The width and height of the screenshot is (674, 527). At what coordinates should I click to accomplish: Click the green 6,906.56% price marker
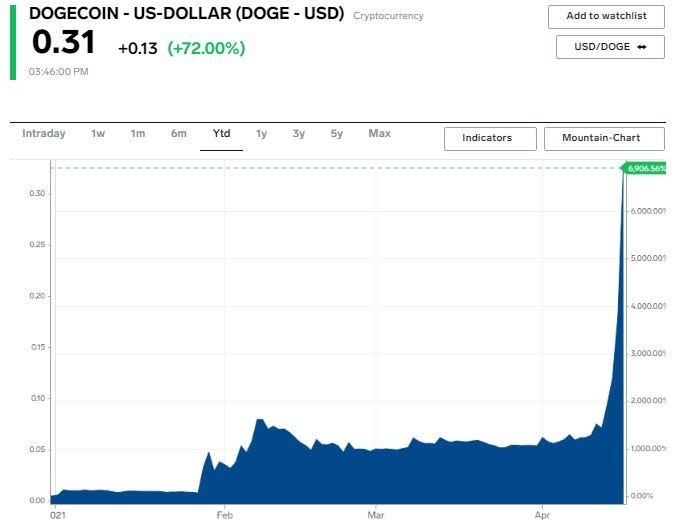[x=645, y=168]
